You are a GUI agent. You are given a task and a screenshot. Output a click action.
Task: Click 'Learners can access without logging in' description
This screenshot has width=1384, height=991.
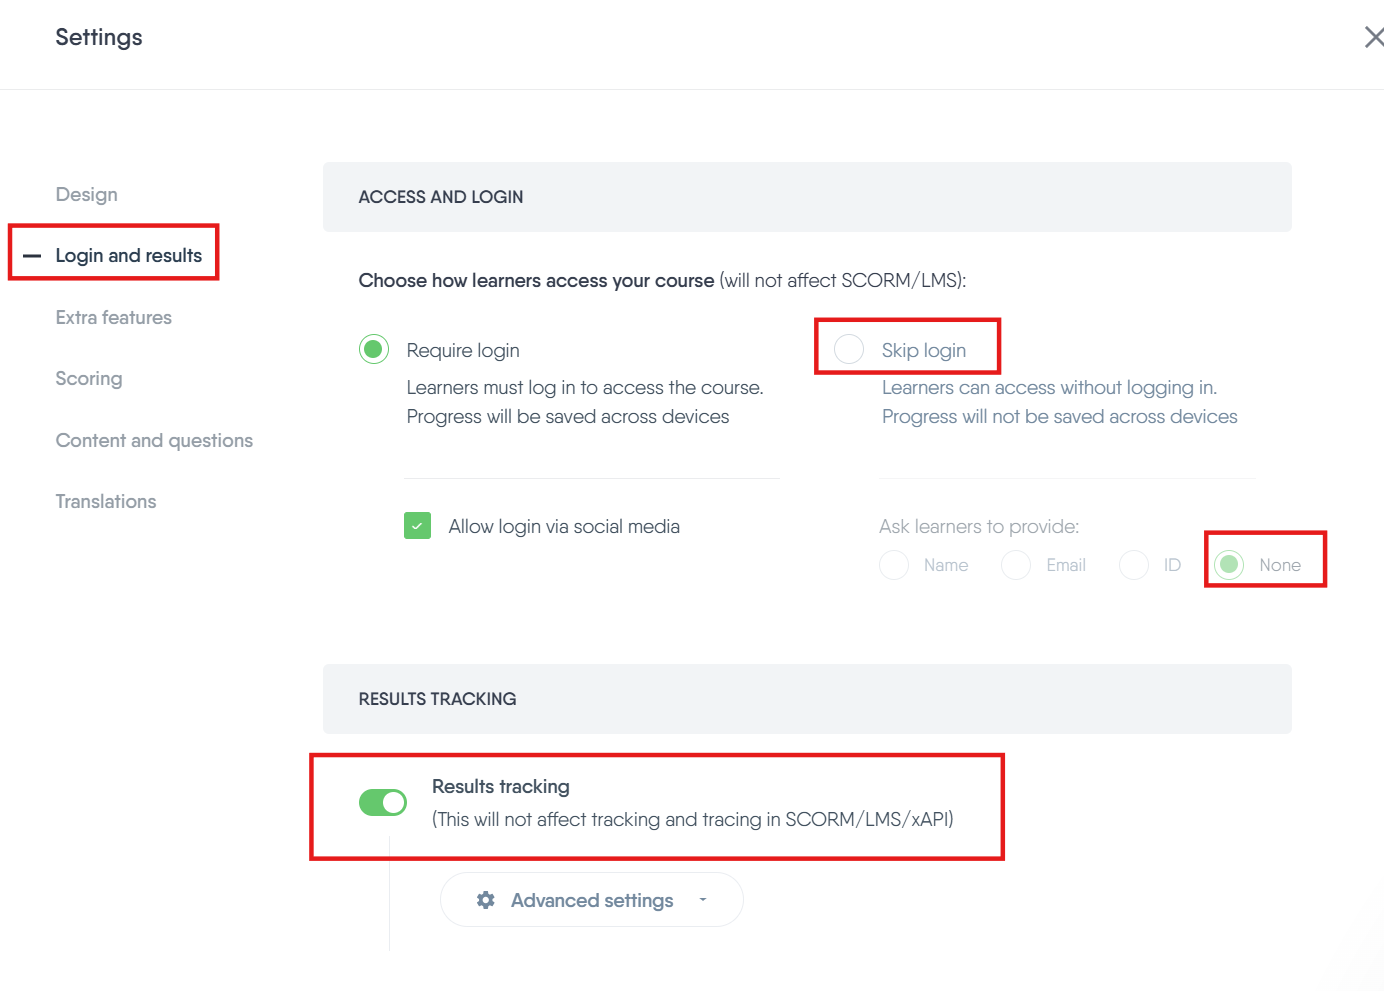coord(1049,387)
